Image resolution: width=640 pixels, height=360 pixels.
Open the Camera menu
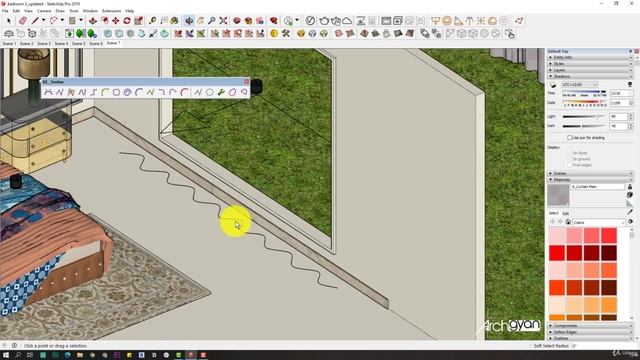point(44,11)
